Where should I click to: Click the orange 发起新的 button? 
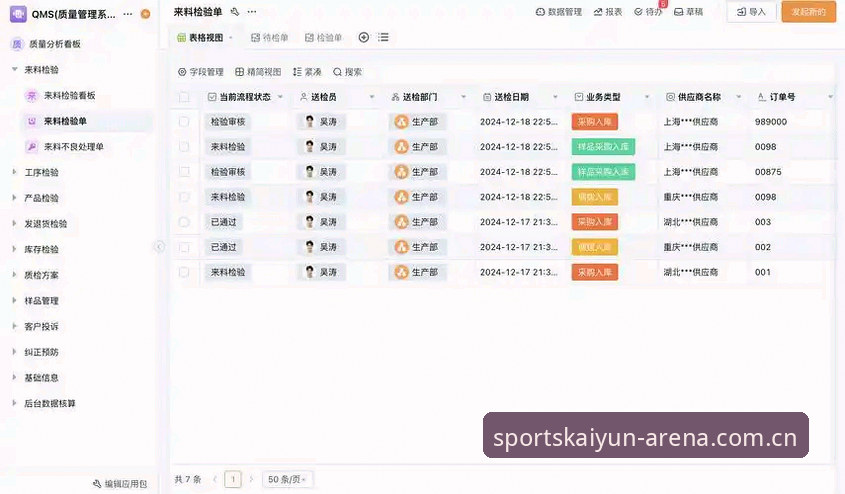(x=808, y=12)
